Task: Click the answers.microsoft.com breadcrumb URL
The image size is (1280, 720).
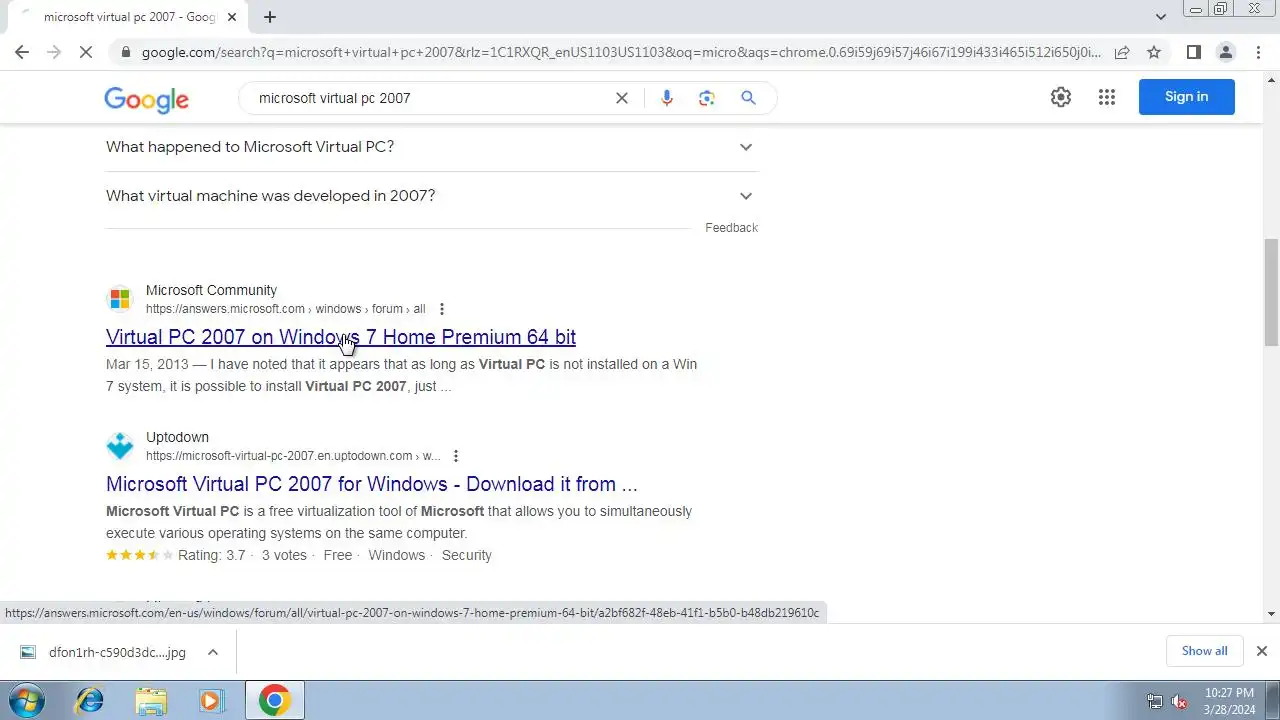Action: click(x=285, y=309)
